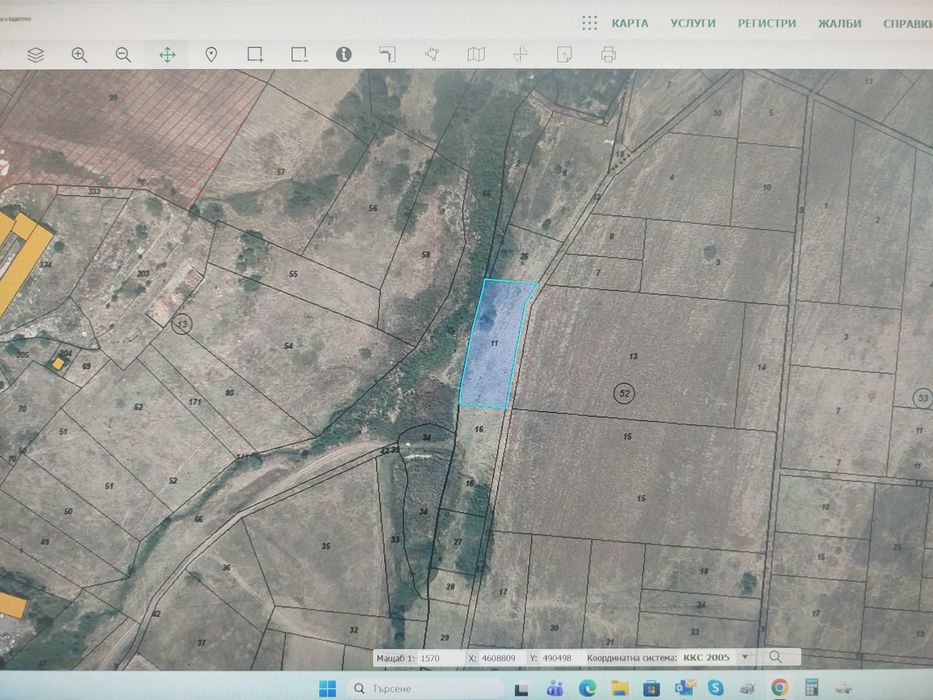This screenshot has width=933, height=700.
Task: Open the Windows Start menu
Action: point(327,688)
